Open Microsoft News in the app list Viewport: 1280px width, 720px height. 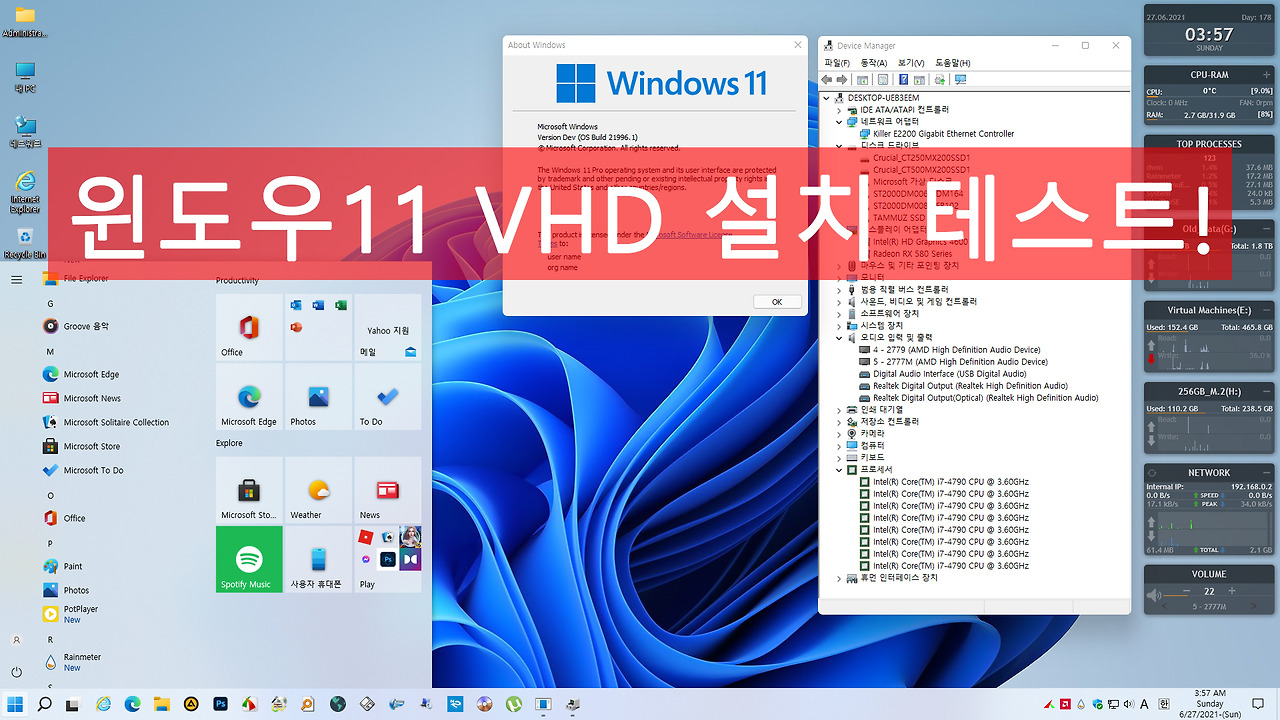coord(81,398)
